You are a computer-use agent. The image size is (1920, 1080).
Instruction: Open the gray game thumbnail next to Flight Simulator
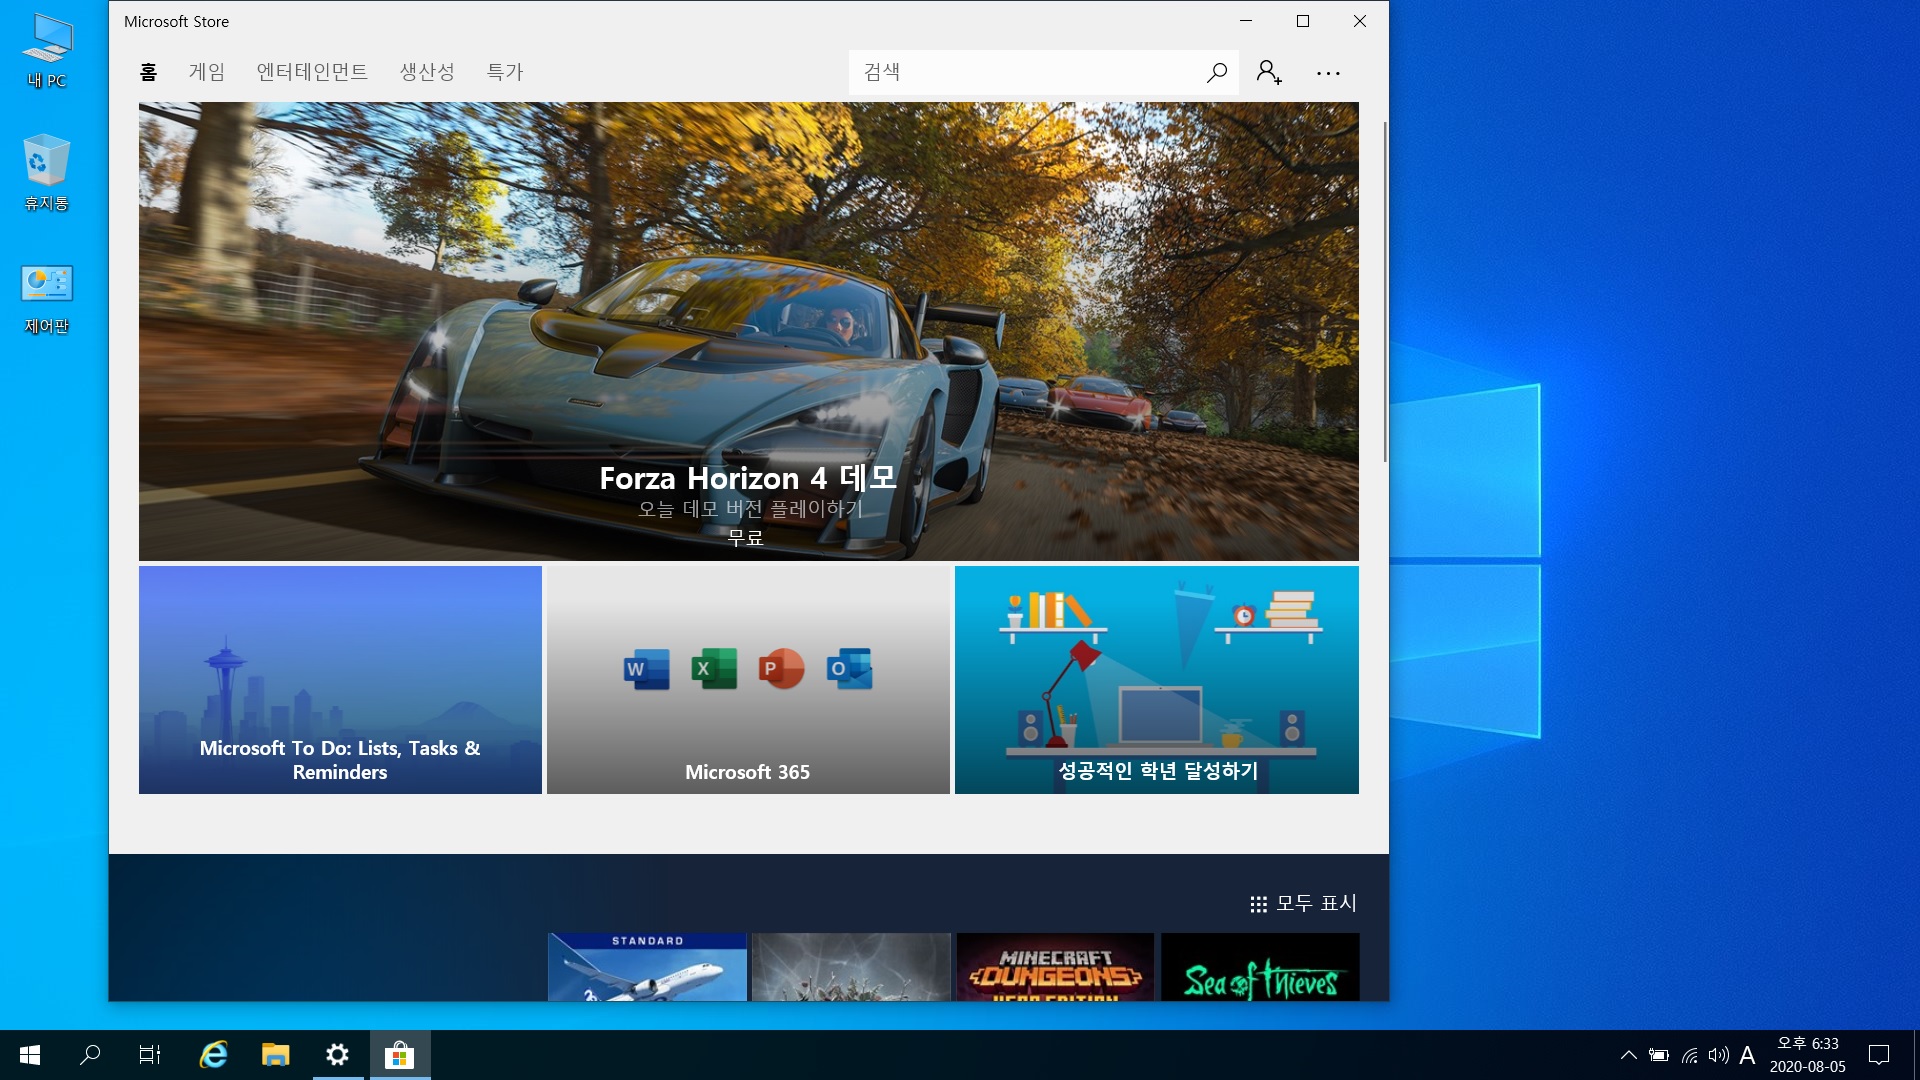[851, 967]
